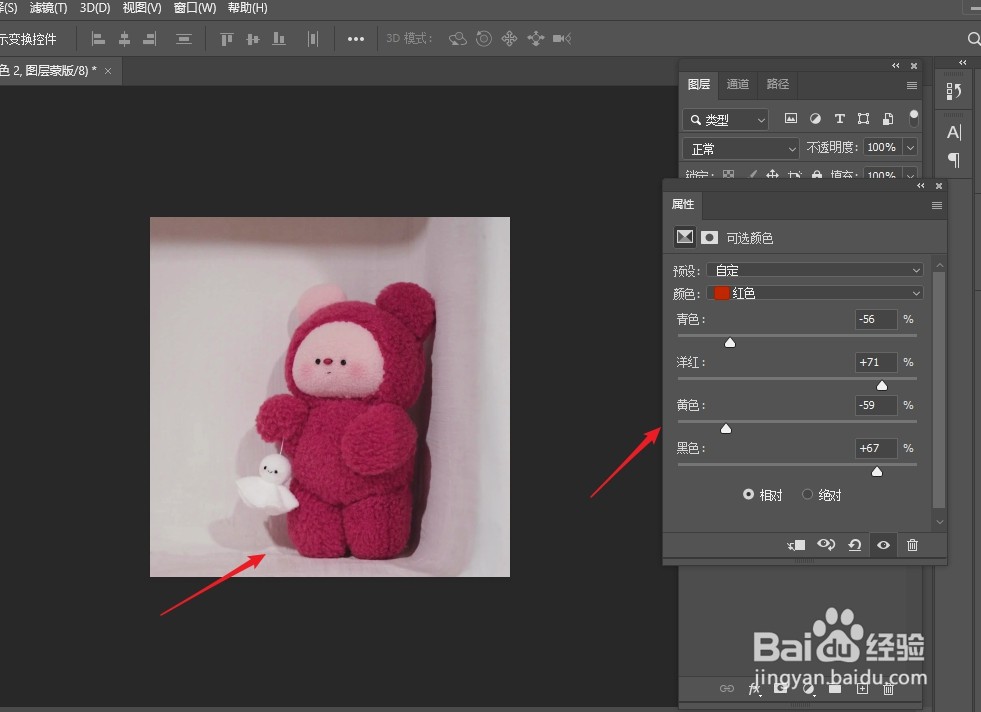The image size is (981, 712).
Task: Open the 预设 preset dropdown
Action: pyautogui.click(x=815, y=270)
